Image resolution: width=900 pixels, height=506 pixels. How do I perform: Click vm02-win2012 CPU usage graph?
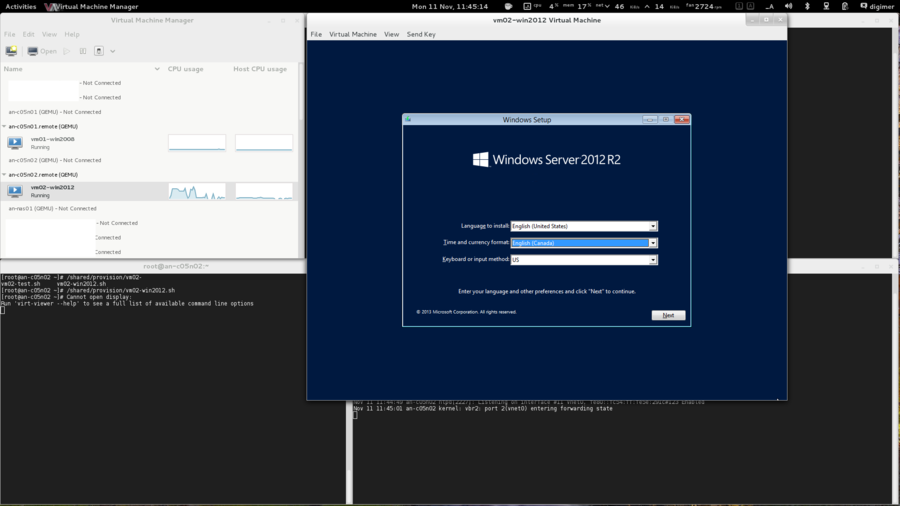197,191
